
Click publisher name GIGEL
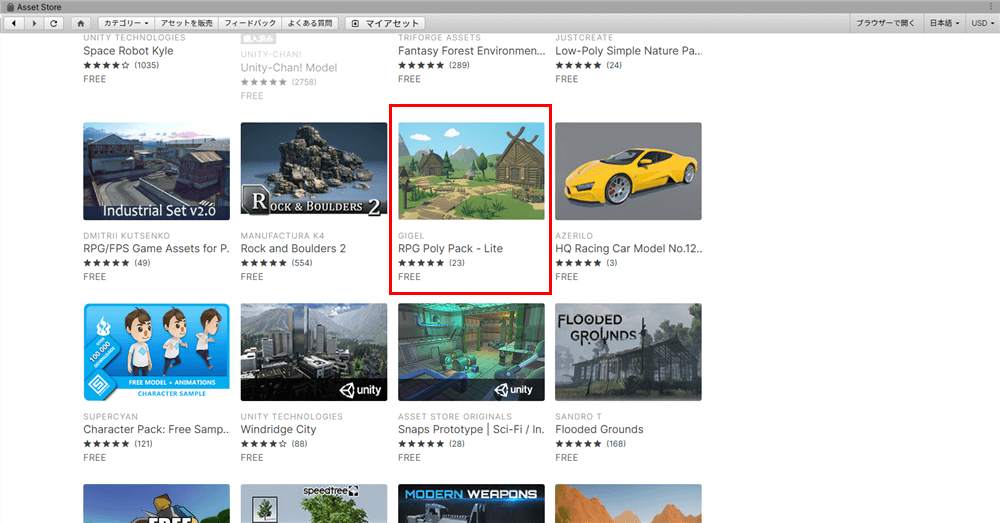[x=411, y=236]
